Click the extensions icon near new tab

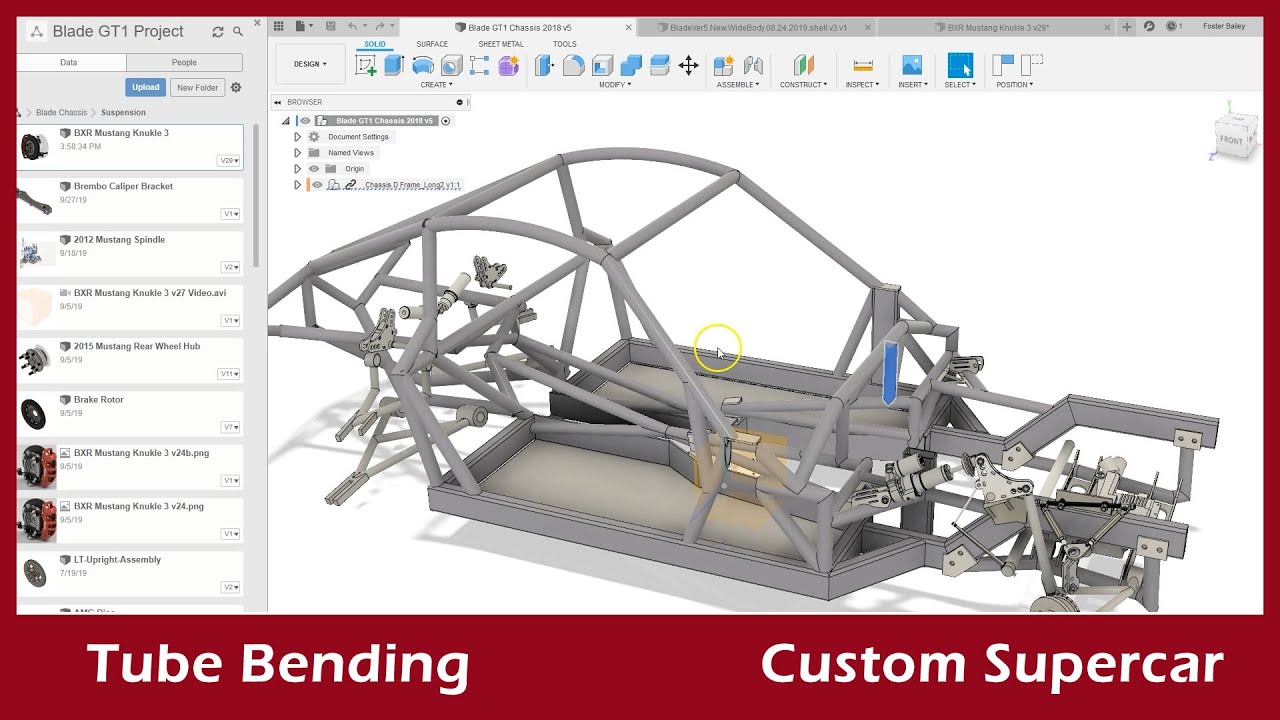click(1149, 26)
